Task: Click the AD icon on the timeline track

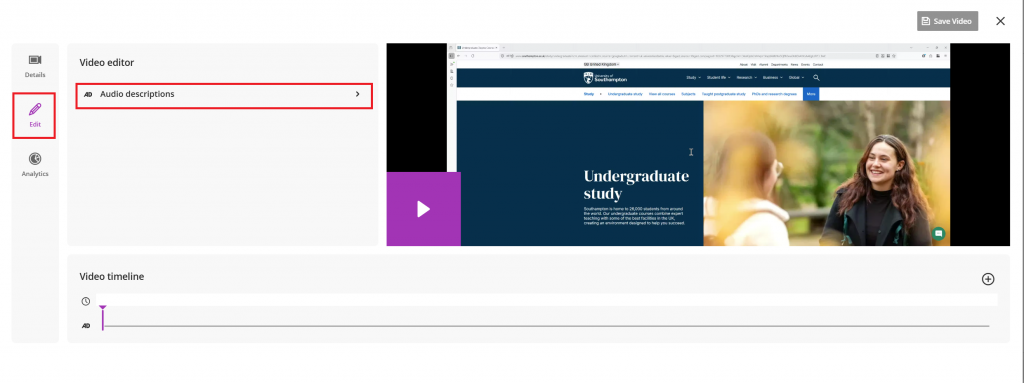Action: coord(86,325)
